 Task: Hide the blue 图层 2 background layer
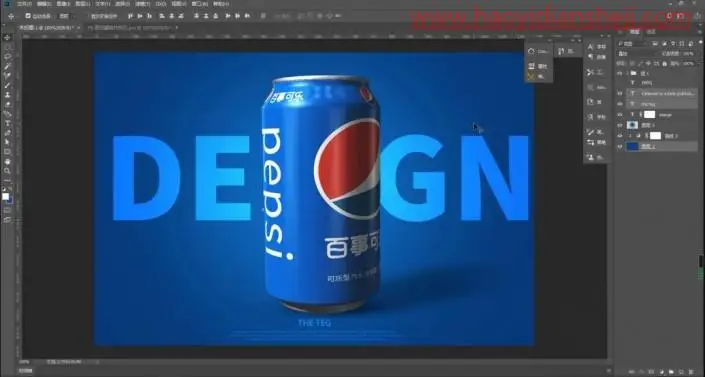[x=620, y=146]
